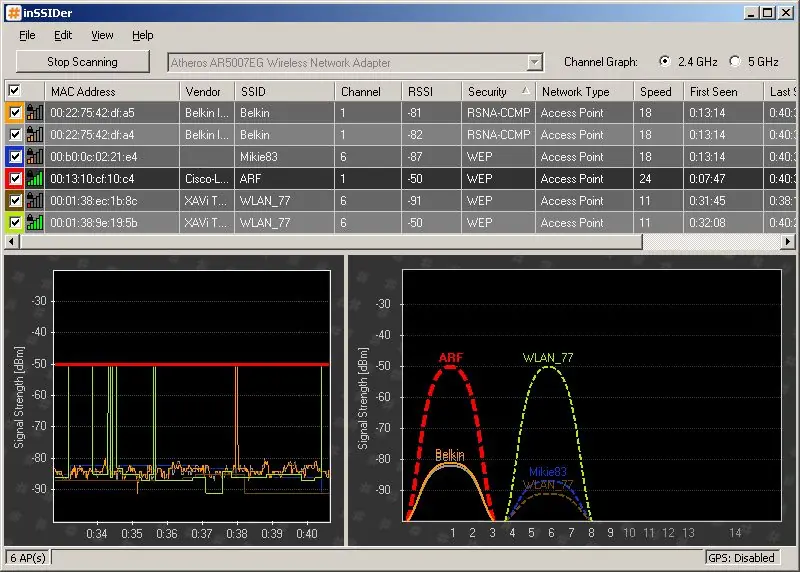The width and height of the screenshot is (800, 572).
Task: Select the 2.4 GHz radio button
Action: click(x=664, y=61)
